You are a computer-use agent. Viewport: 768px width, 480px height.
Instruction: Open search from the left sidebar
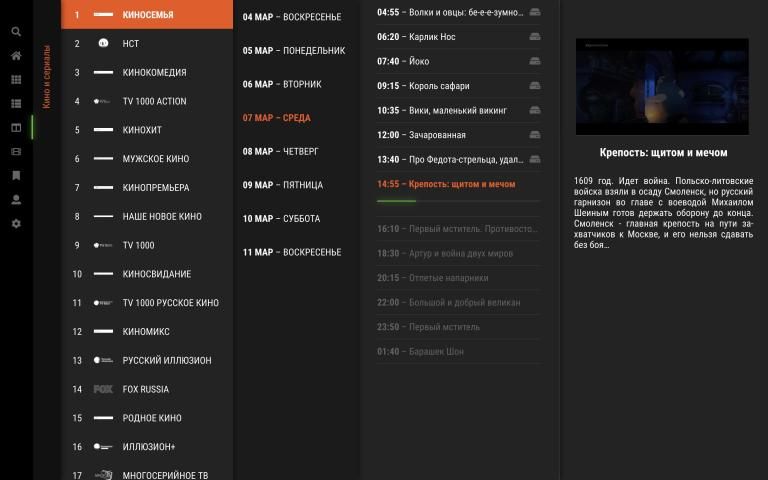coord(15,32)
